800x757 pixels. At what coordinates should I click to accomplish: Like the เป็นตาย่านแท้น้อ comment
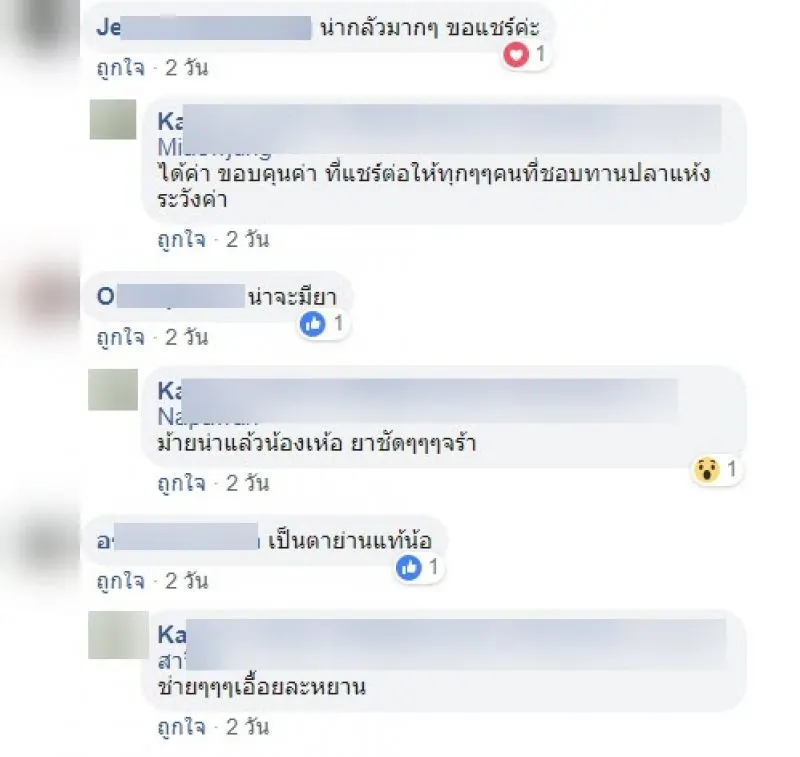click(x=121, y=581)
